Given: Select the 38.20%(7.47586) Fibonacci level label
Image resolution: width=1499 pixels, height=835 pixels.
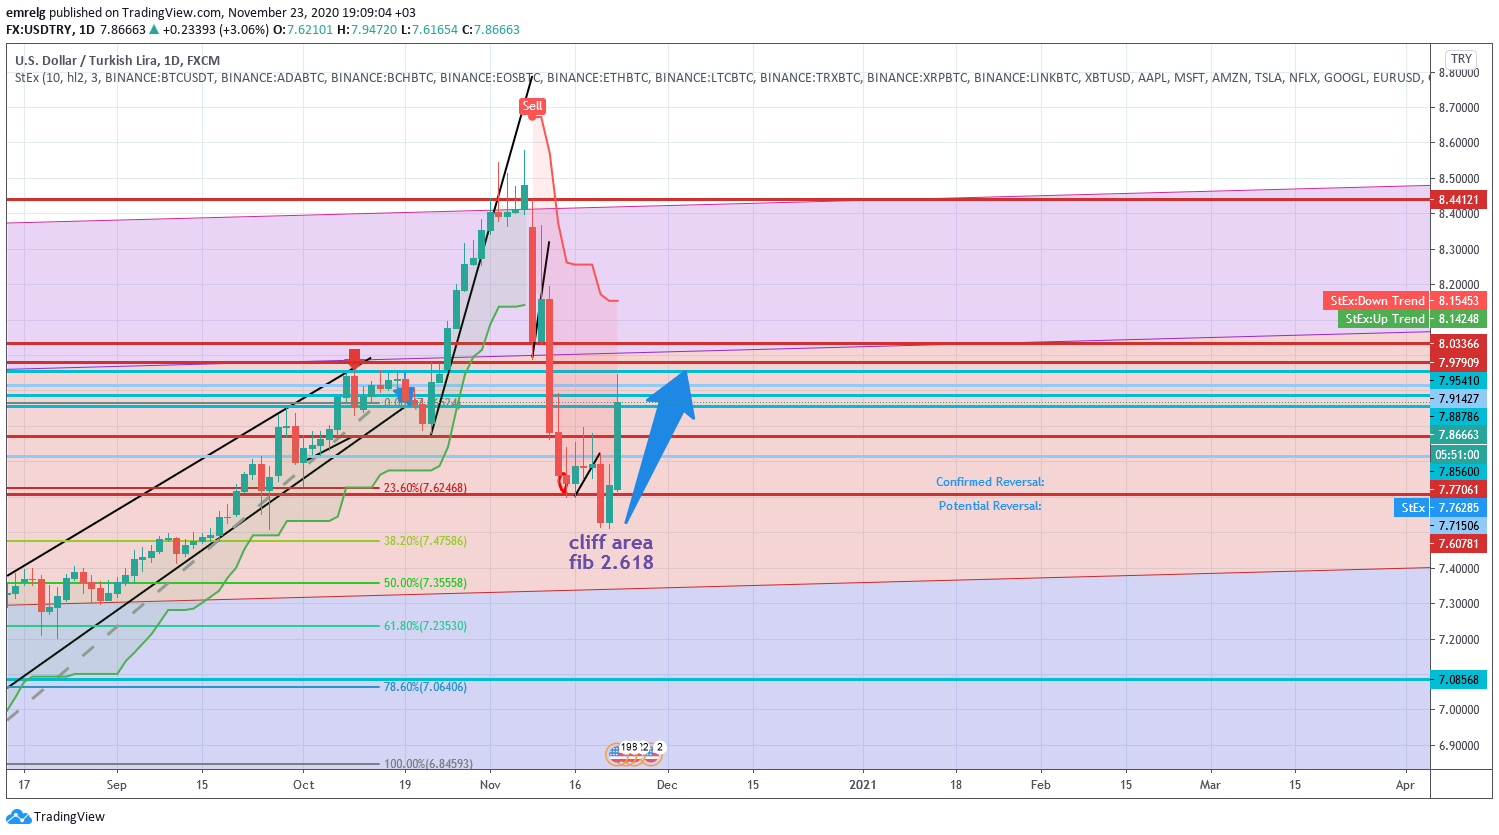Looking at the screenshot, I should [x=425, y=541].
